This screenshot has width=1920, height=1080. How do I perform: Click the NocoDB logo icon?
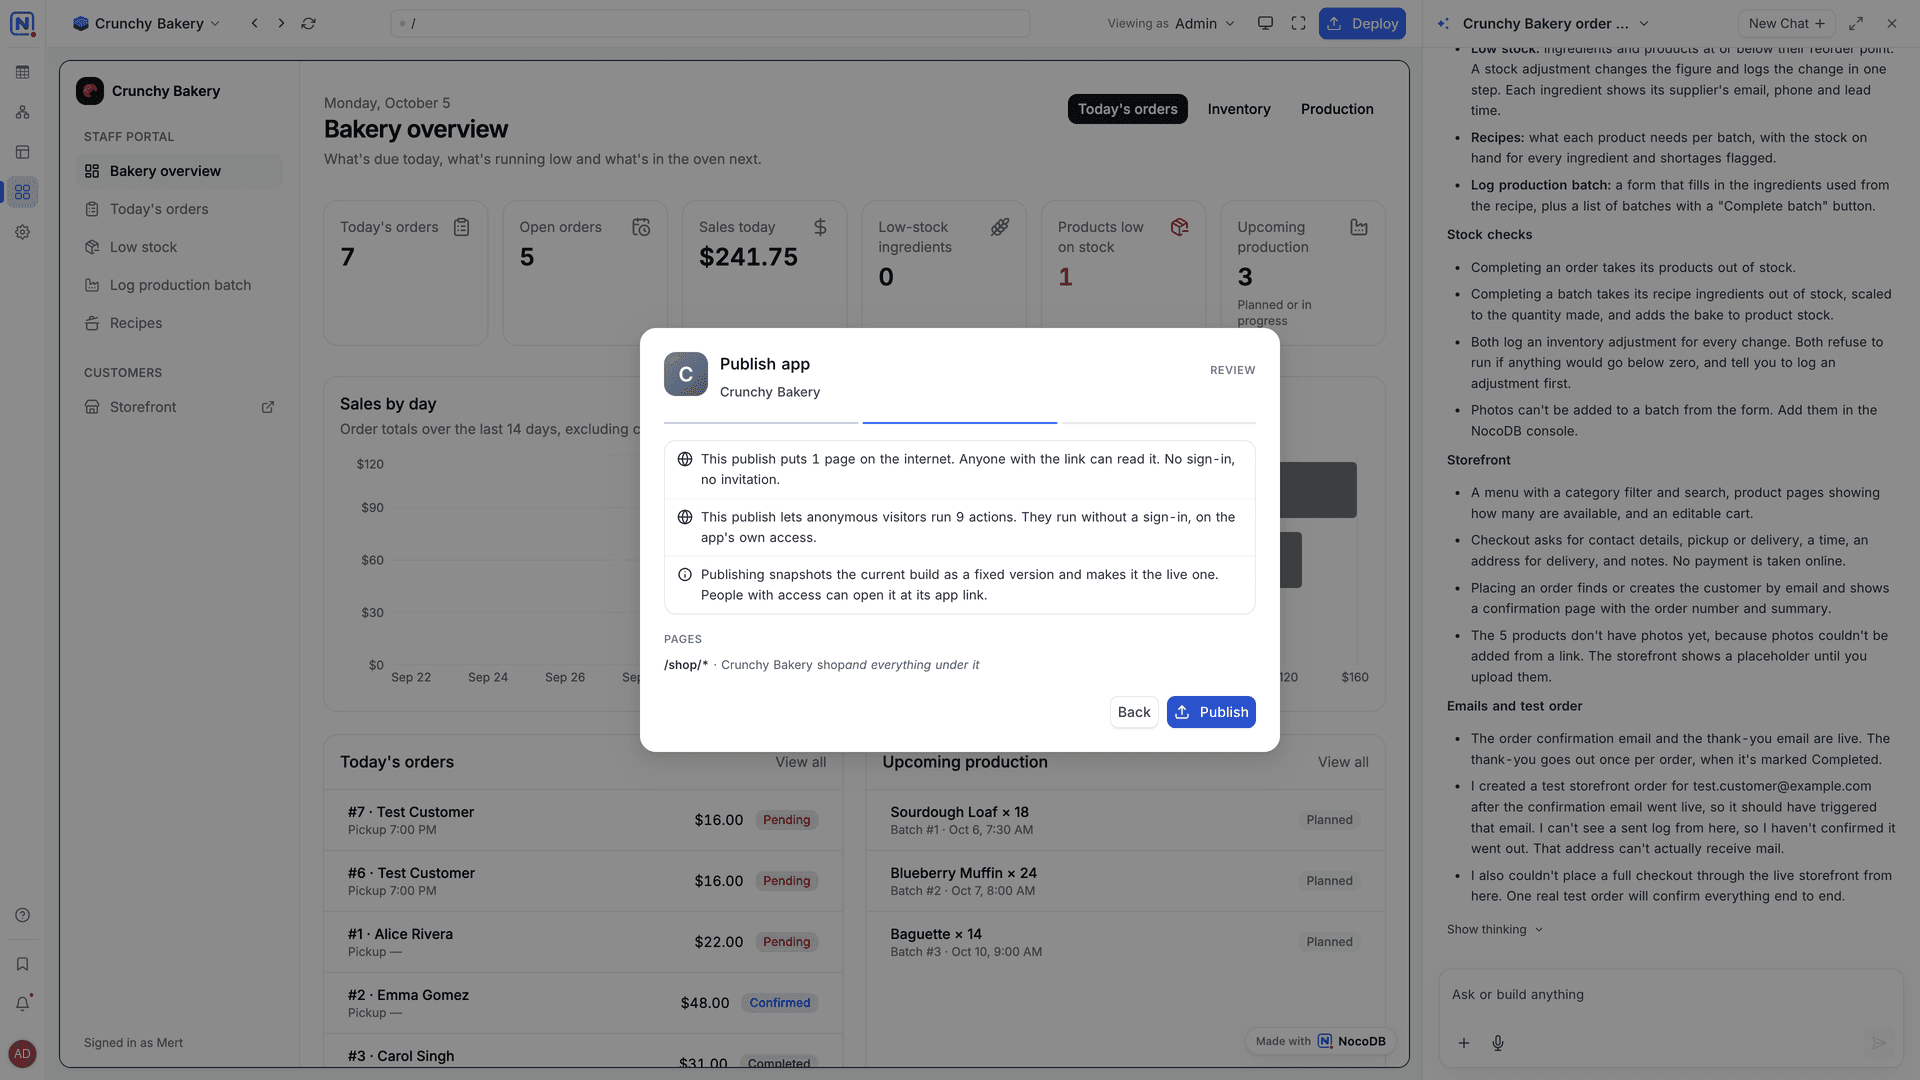[x=22, y=23]
